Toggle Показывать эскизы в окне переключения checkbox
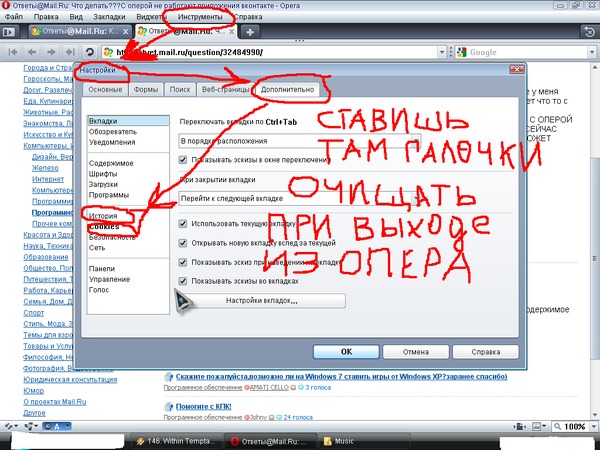The image size is (600, 450). click(183, 160)
